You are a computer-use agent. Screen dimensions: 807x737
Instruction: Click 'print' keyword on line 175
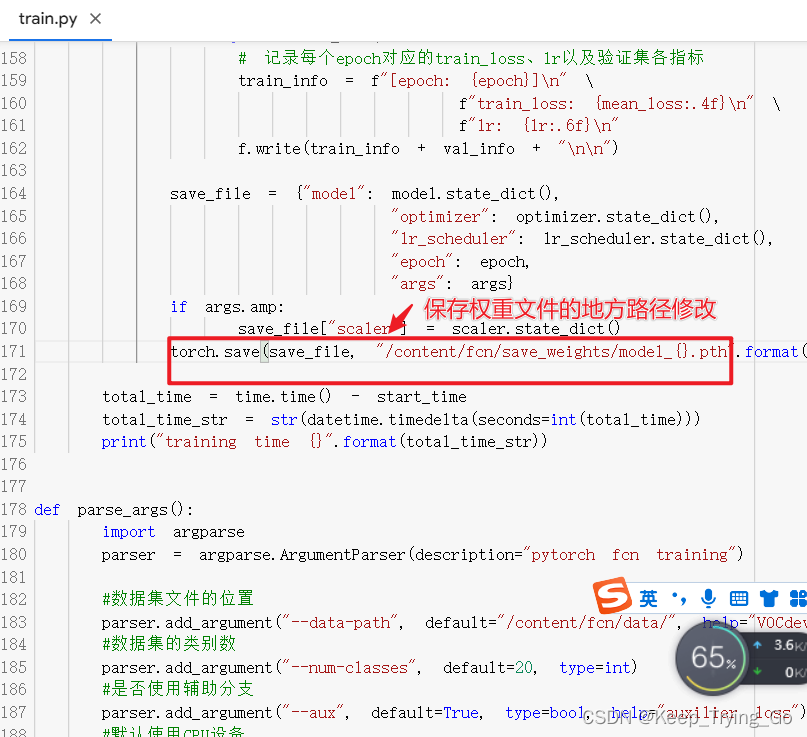(124, 442)
